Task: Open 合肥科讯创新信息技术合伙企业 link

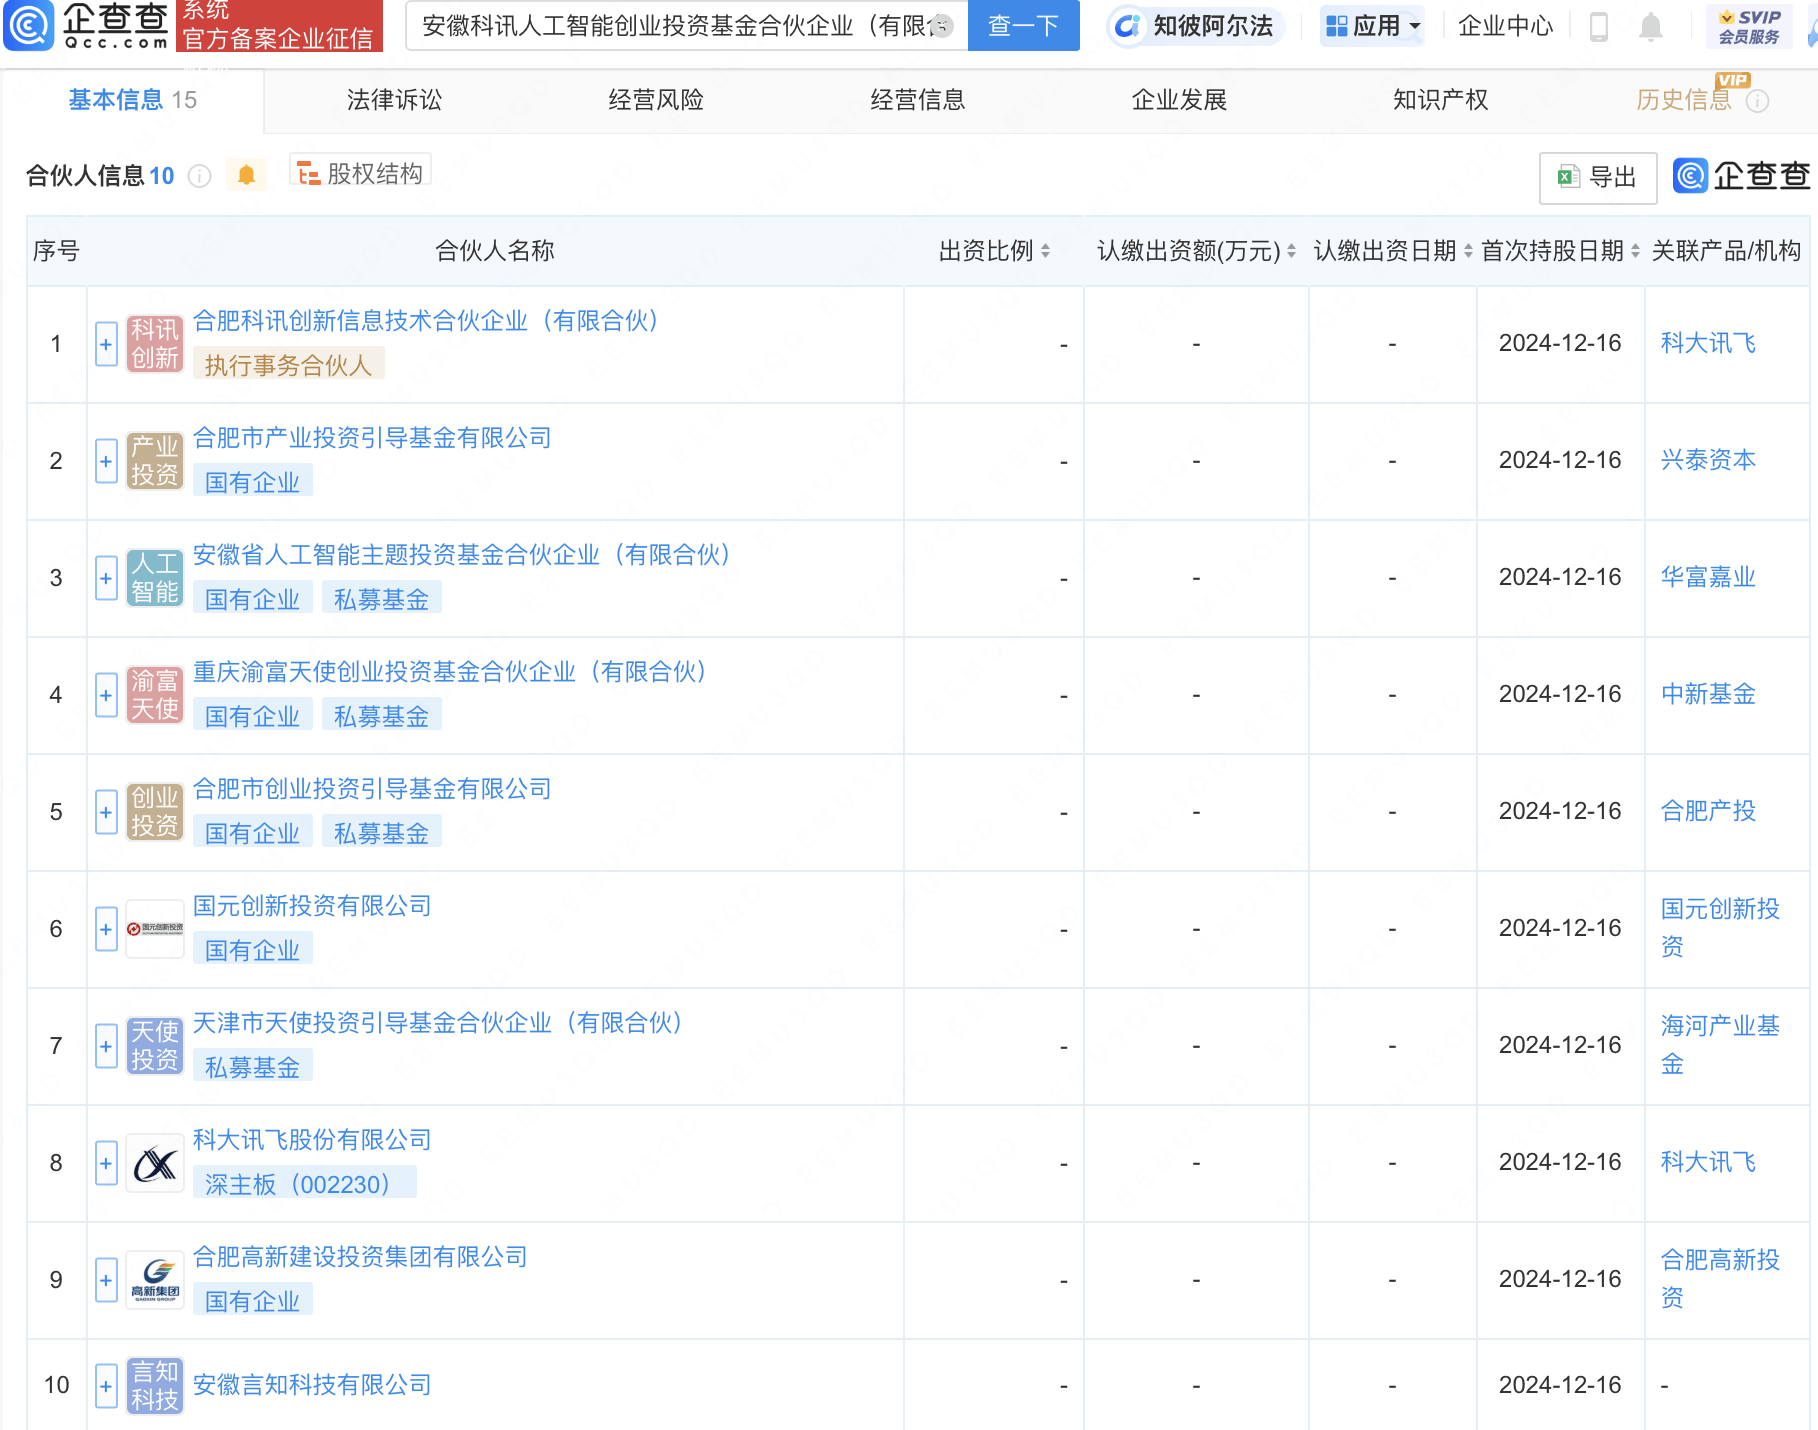Action: [x=425, y=321]
